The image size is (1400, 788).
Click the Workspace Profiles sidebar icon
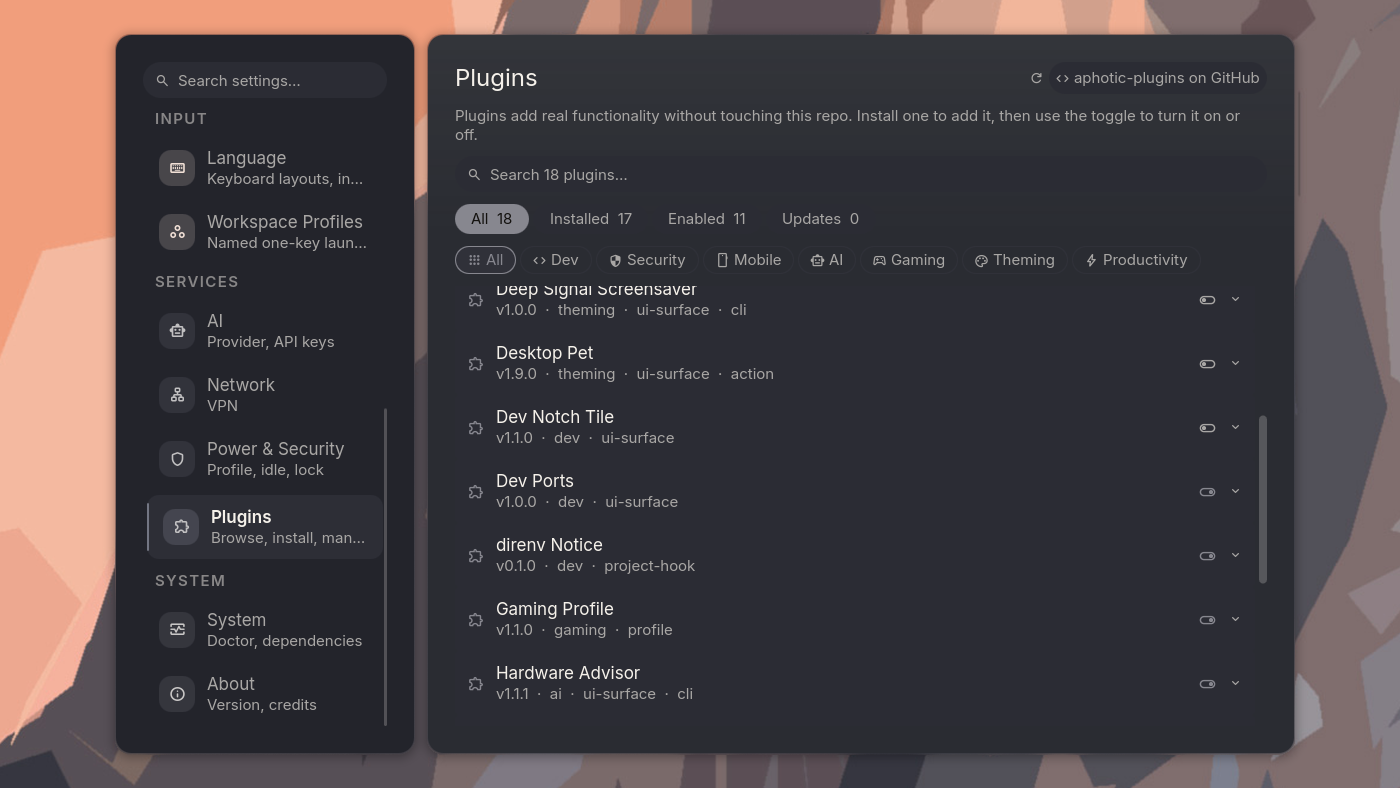[x=177, y=232]
